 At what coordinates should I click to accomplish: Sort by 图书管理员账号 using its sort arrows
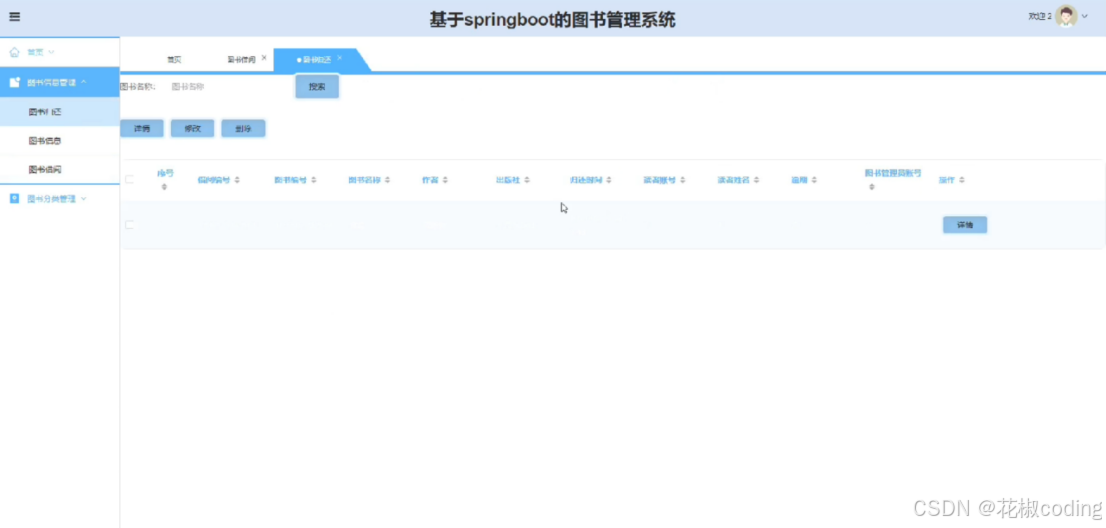point(872,187)
